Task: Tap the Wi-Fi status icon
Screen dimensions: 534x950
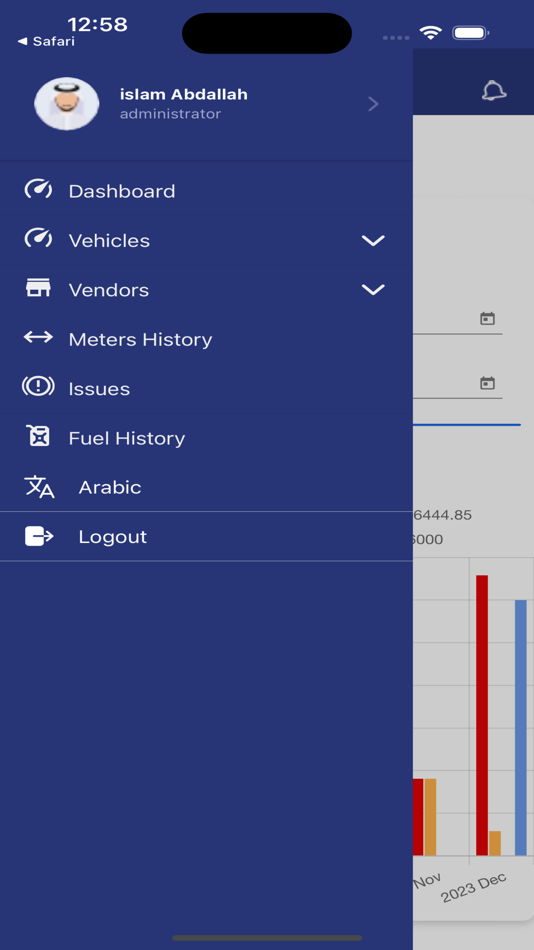Action: 430,33
